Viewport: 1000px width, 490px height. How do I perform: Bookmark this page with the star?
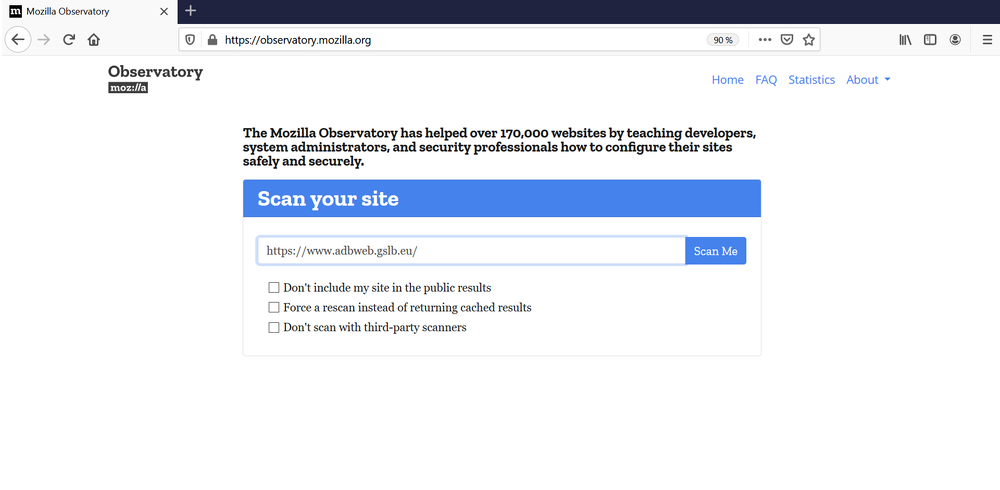[809, 40]
